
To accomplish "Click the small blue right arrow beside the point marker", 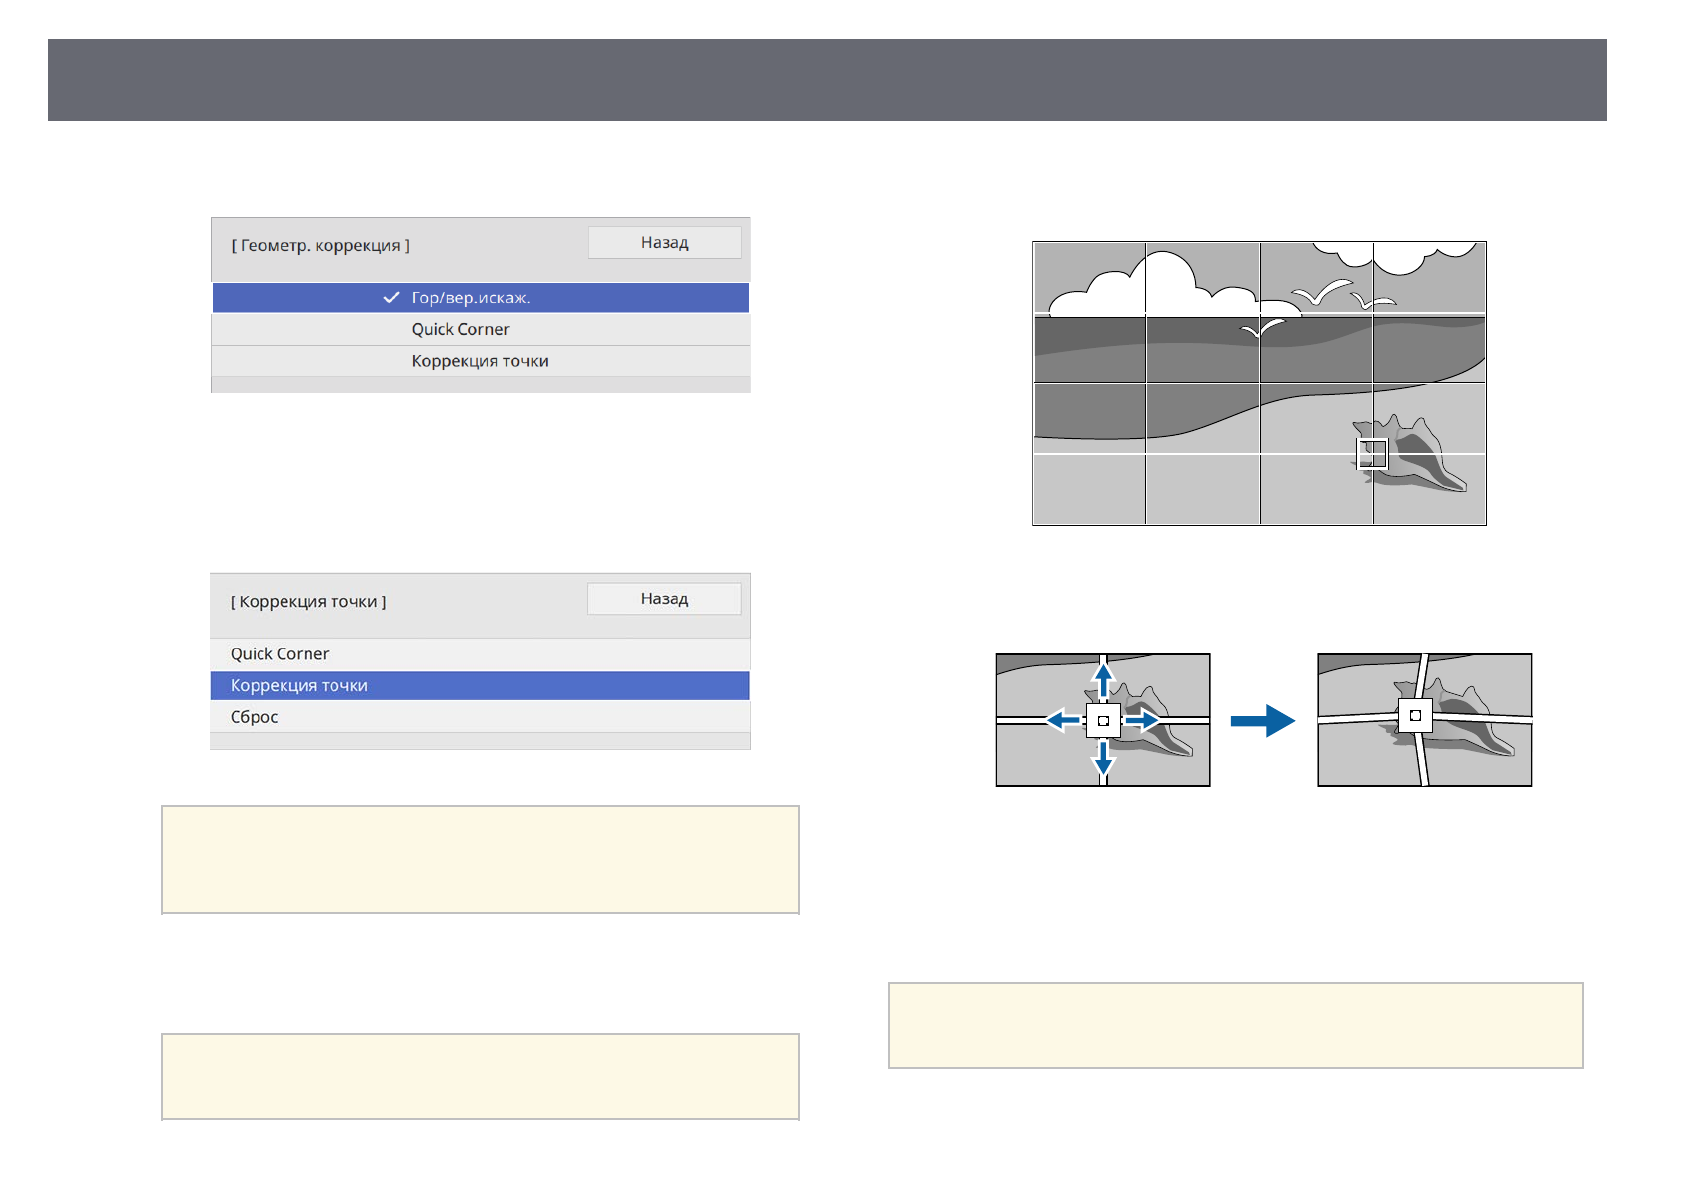I will [1143, 720].
